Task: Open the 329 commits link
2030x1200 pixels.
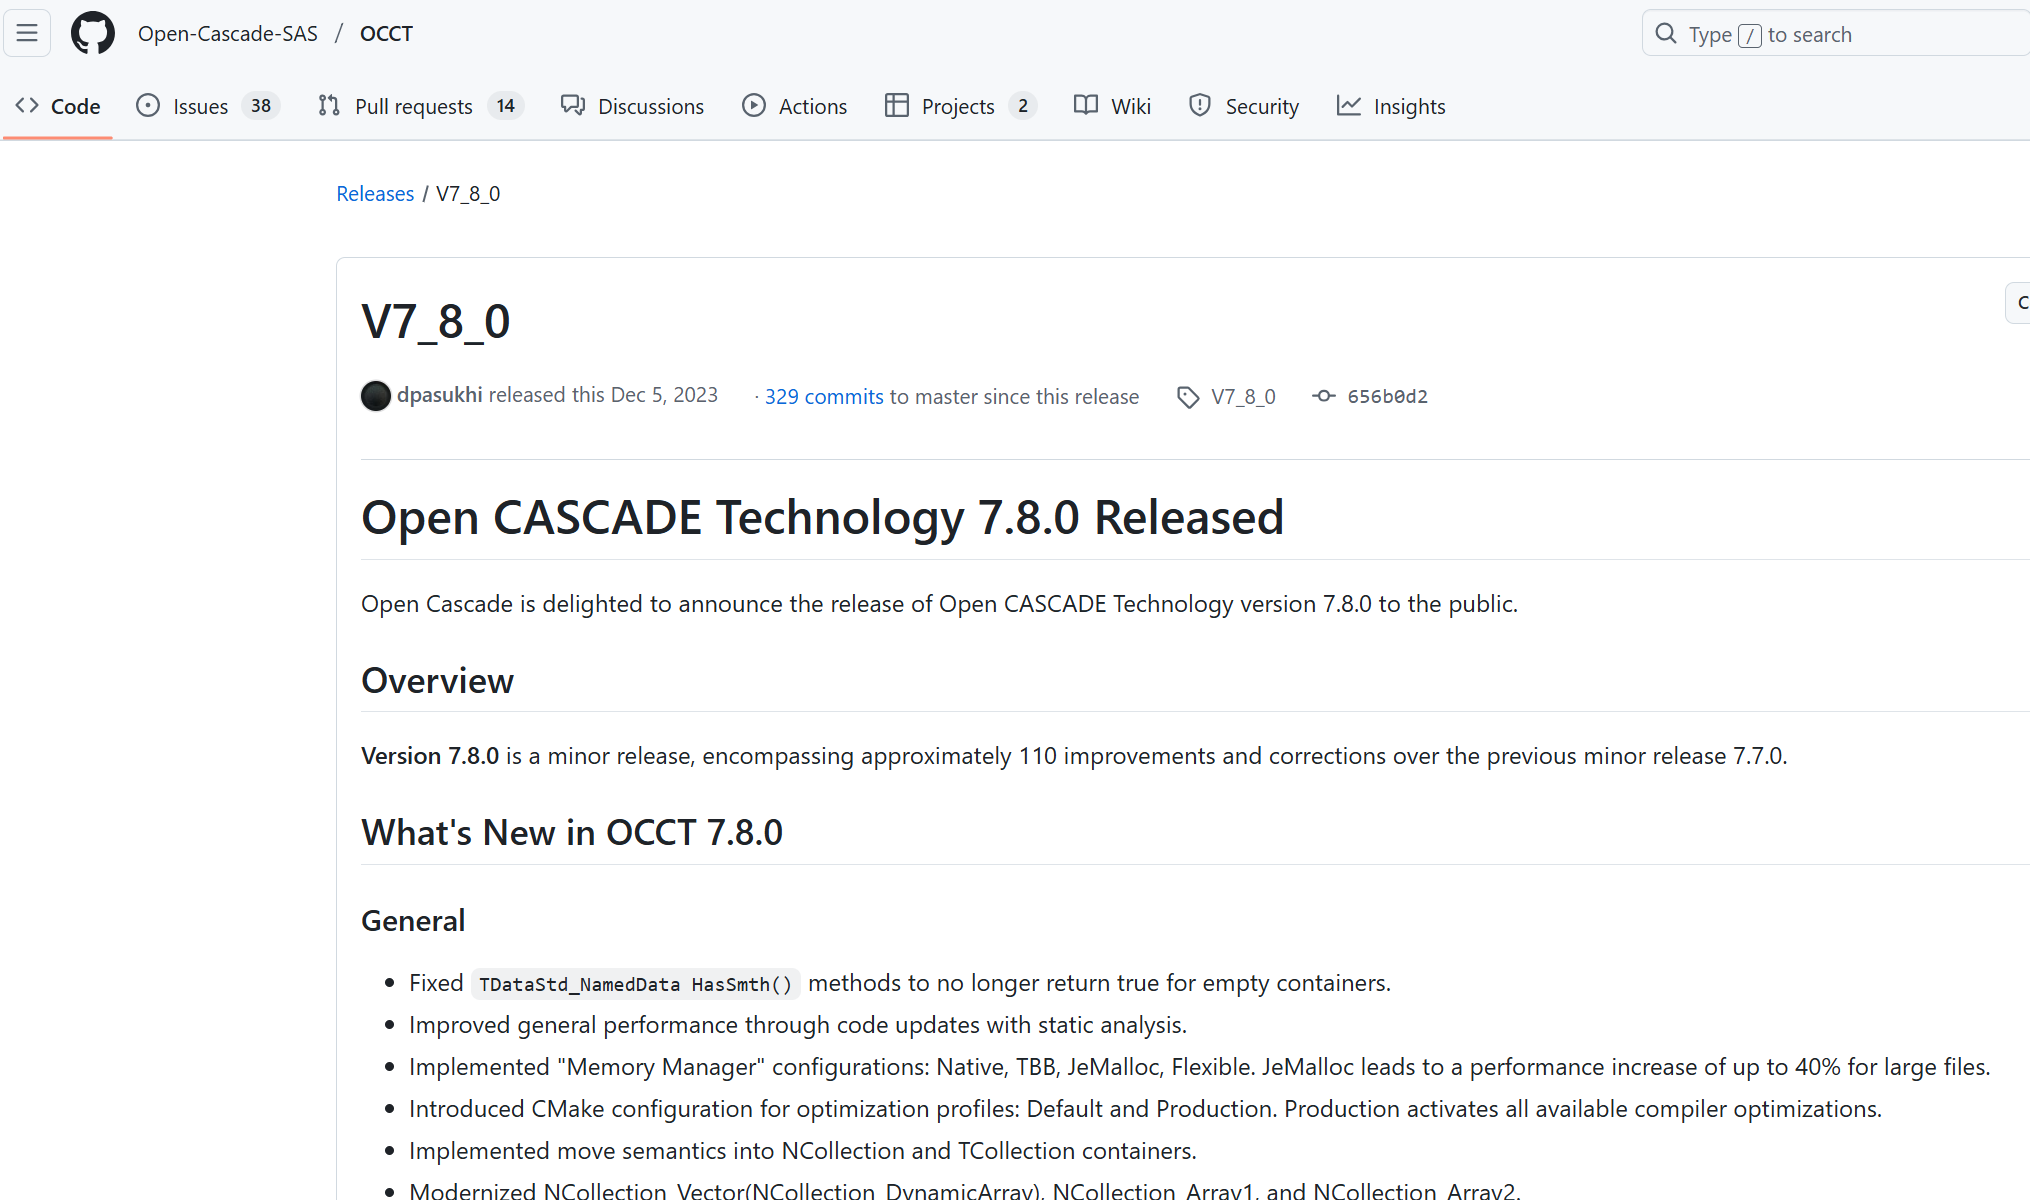Action: (x=824, y=397)
